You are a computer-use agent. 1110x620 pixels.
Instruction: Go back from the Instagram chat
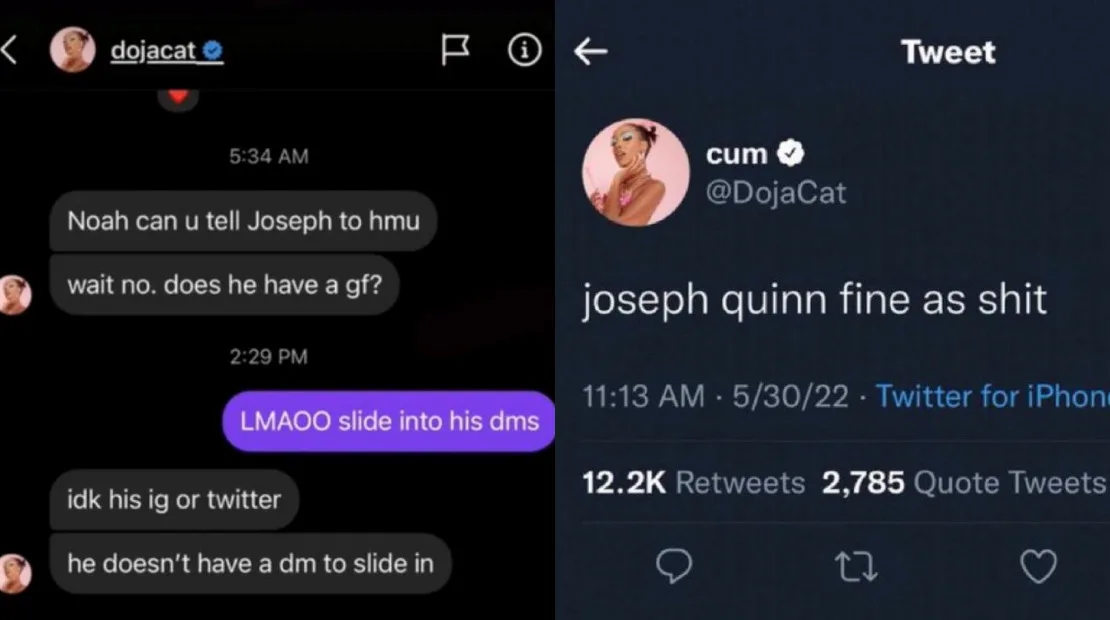[10, 51]
